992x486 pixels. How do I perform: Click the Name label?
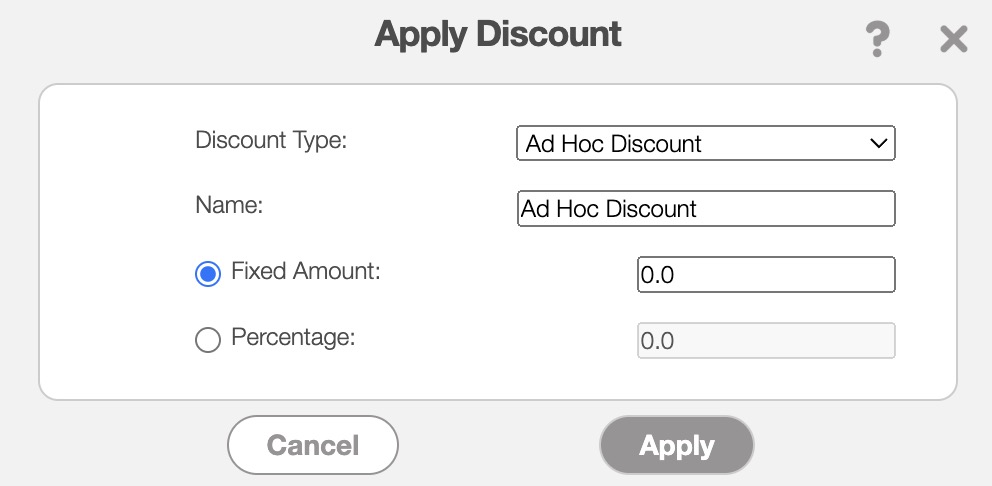(228, 206)
